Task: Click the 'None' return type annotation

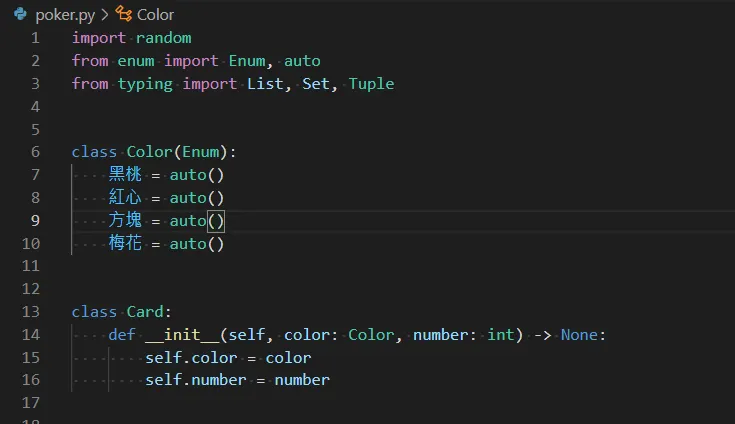Action: [x=582, y=335]
